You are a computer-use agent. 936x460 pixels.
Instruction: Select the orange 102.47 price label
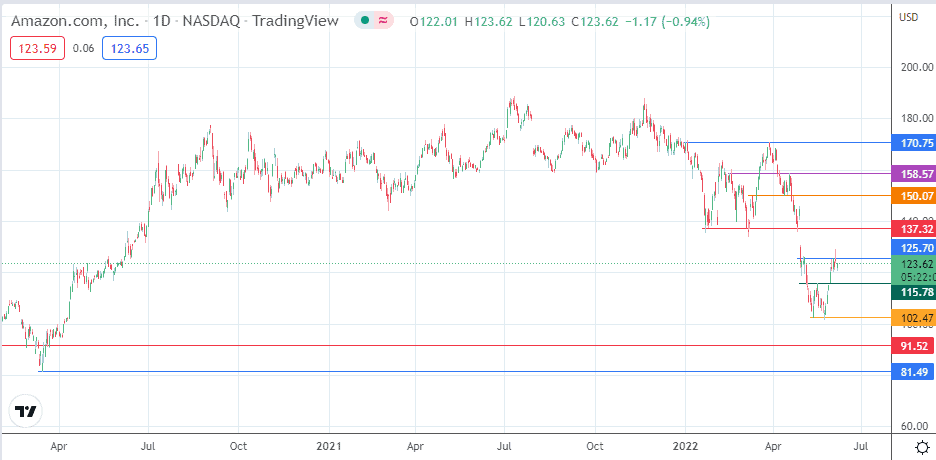click(913, 318)
